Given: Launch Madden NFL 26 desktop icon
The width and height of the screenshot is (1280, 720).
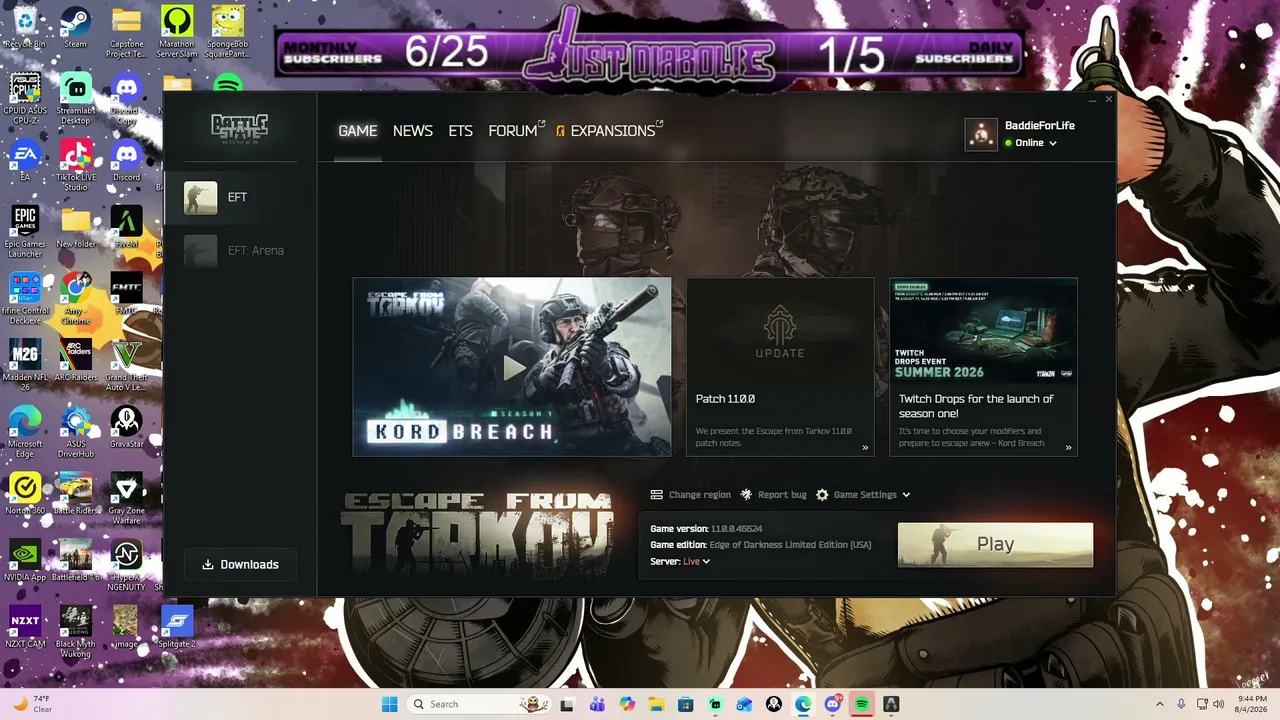Looking at the screenshot, I should click(x=25, y=365).
